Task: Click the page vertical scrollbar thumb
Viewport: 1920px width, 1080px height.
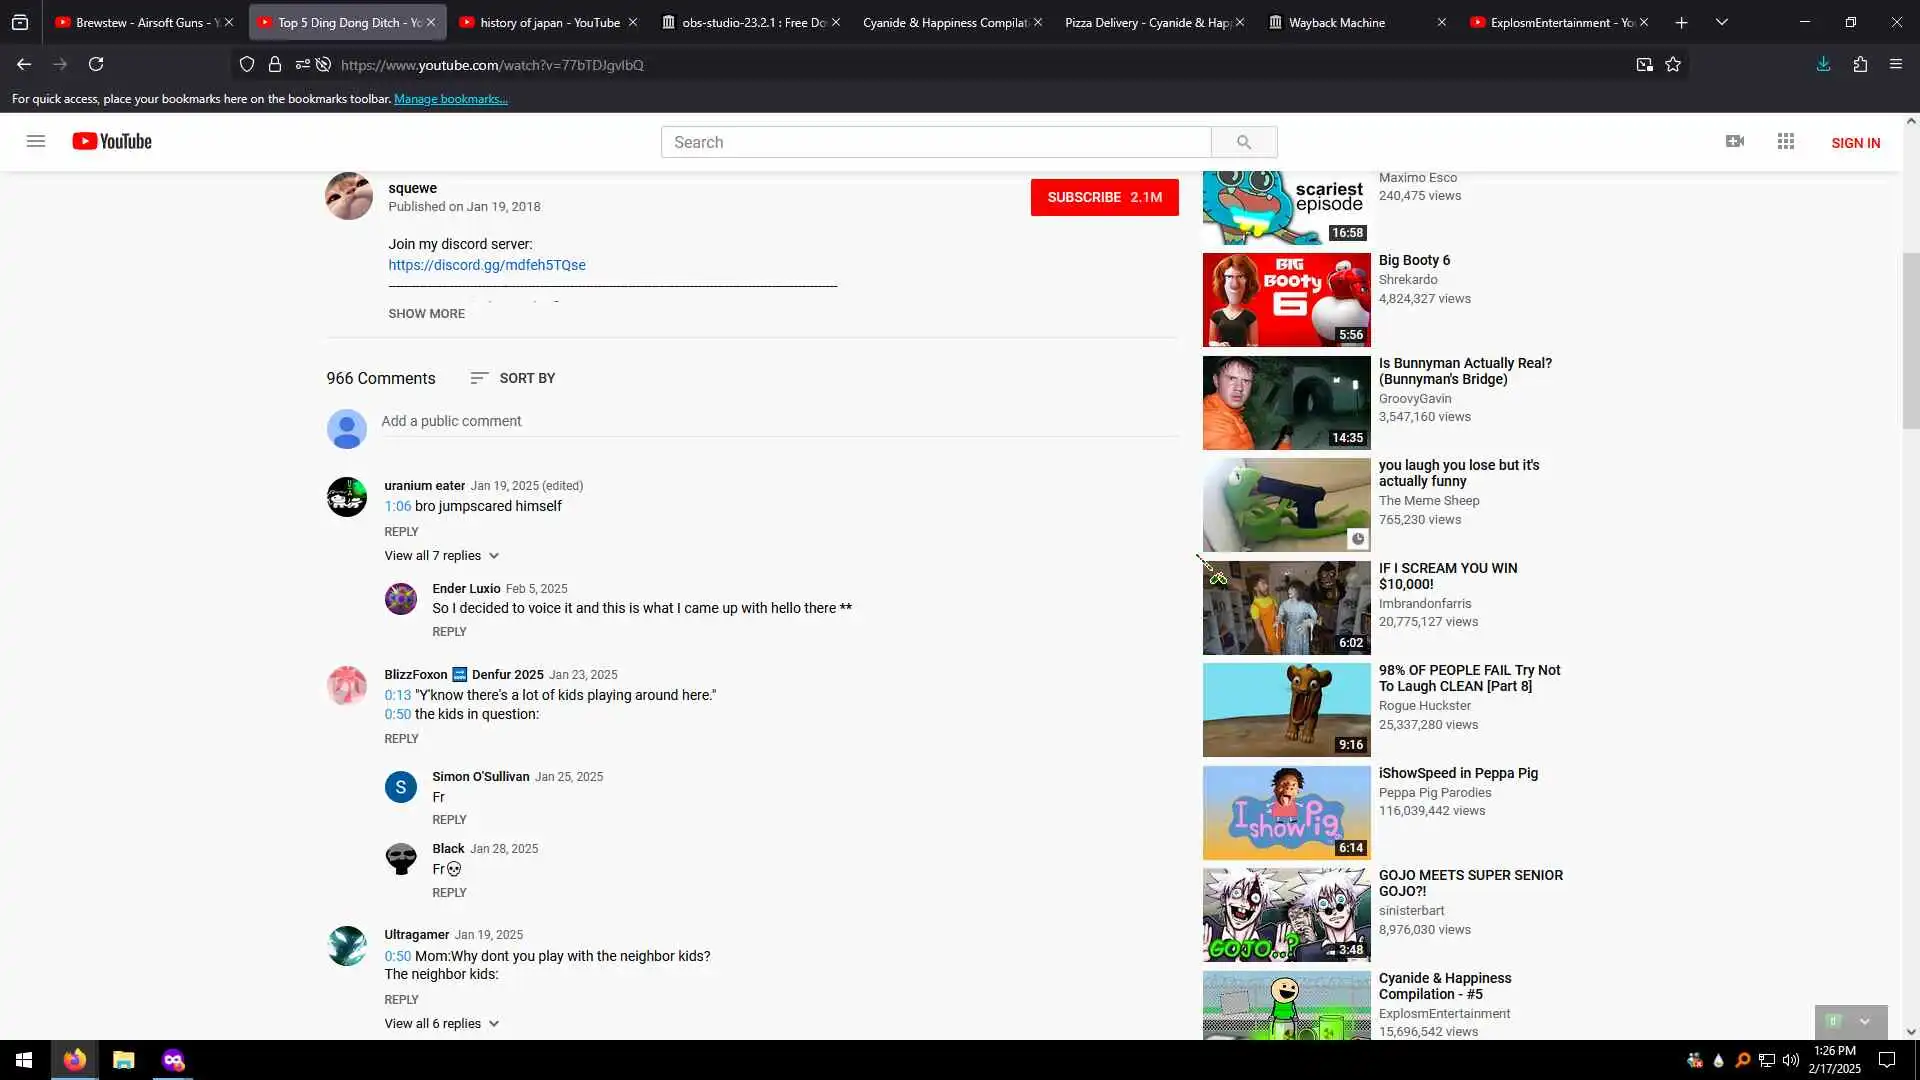Action: click(x=1911, y=340)
